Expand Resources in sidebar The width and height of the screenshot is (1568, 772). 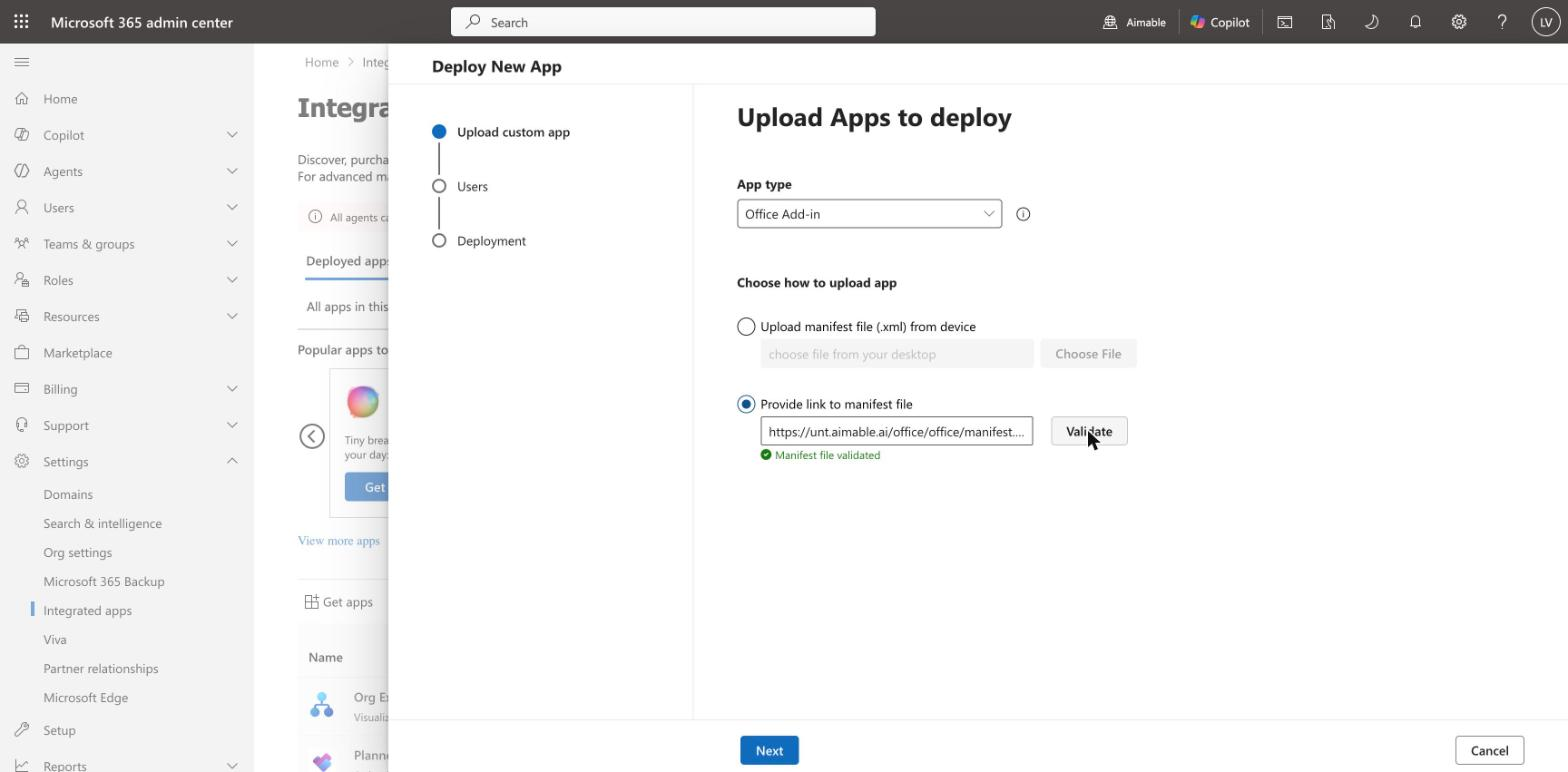pos(232,316)
